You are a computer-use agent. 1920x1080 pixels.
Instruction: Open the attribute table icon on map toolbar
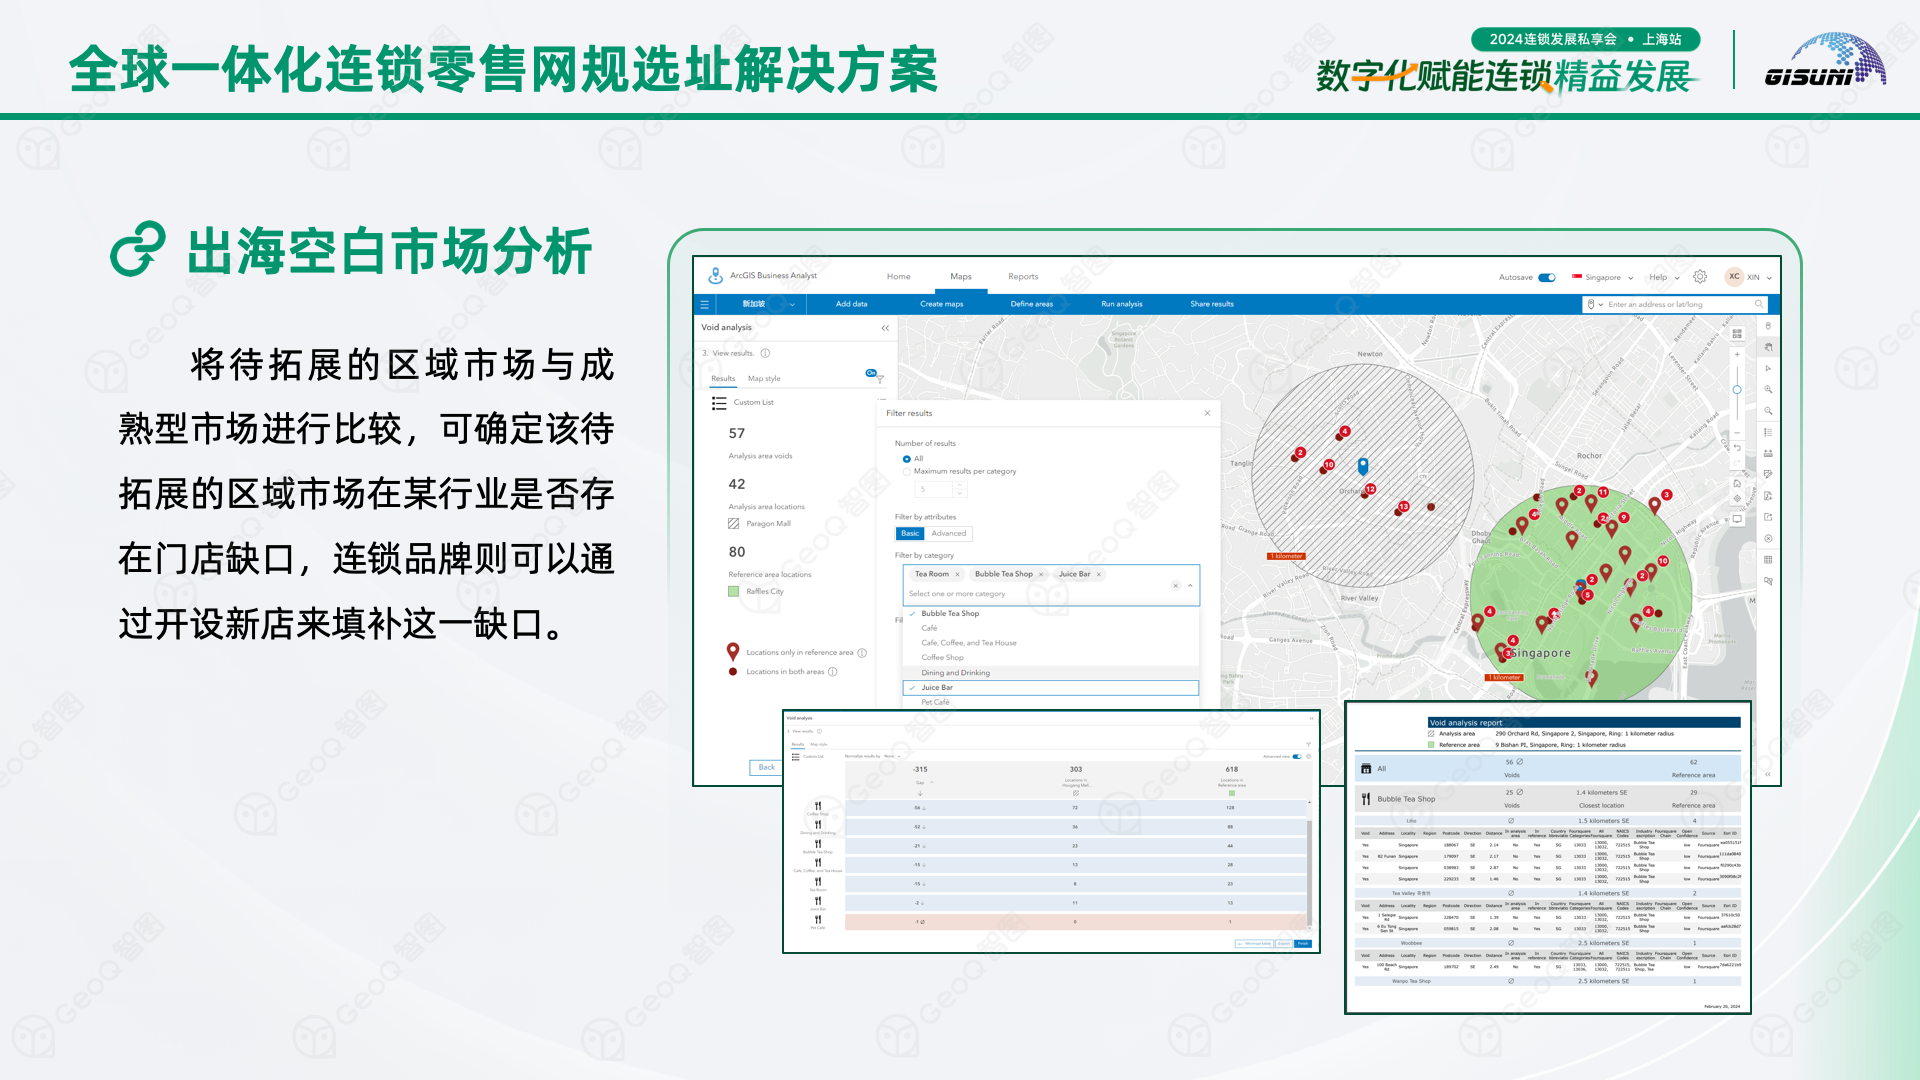click(x=1768, y=560)
